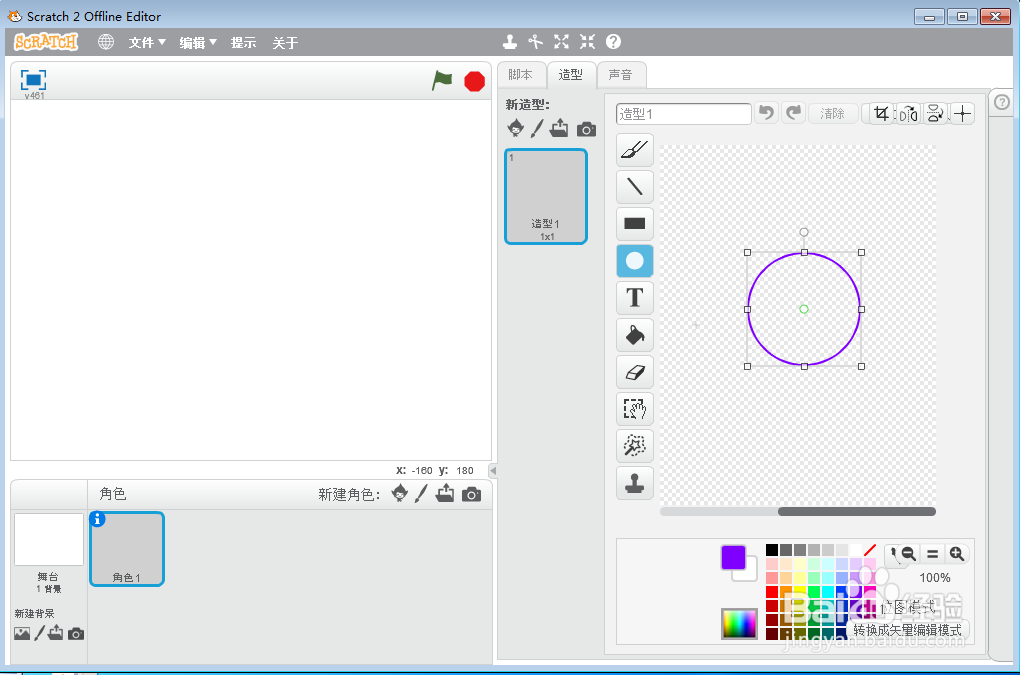Image resolution: width=1020 pixels, height=675 pixels.
Task: Click the green flag to start
Action: click(442, 81)
